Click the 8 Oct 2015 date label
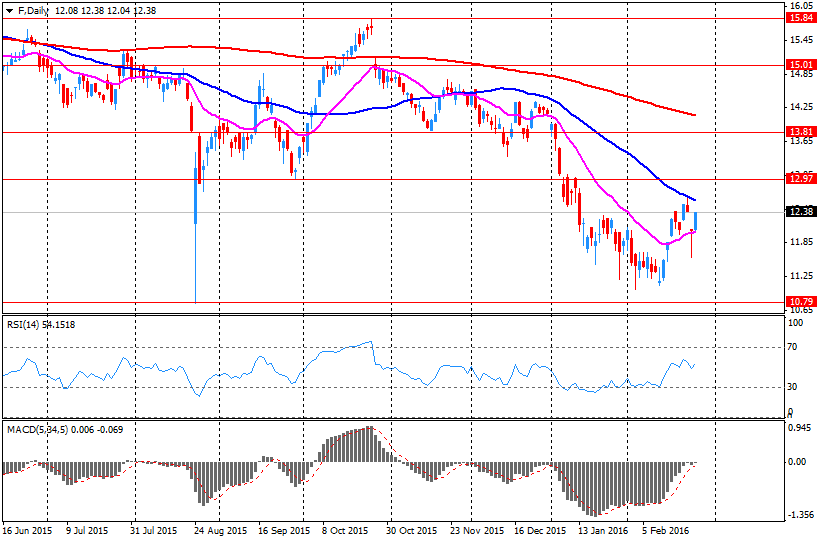824x539 pixels. (x=345, y=531)
